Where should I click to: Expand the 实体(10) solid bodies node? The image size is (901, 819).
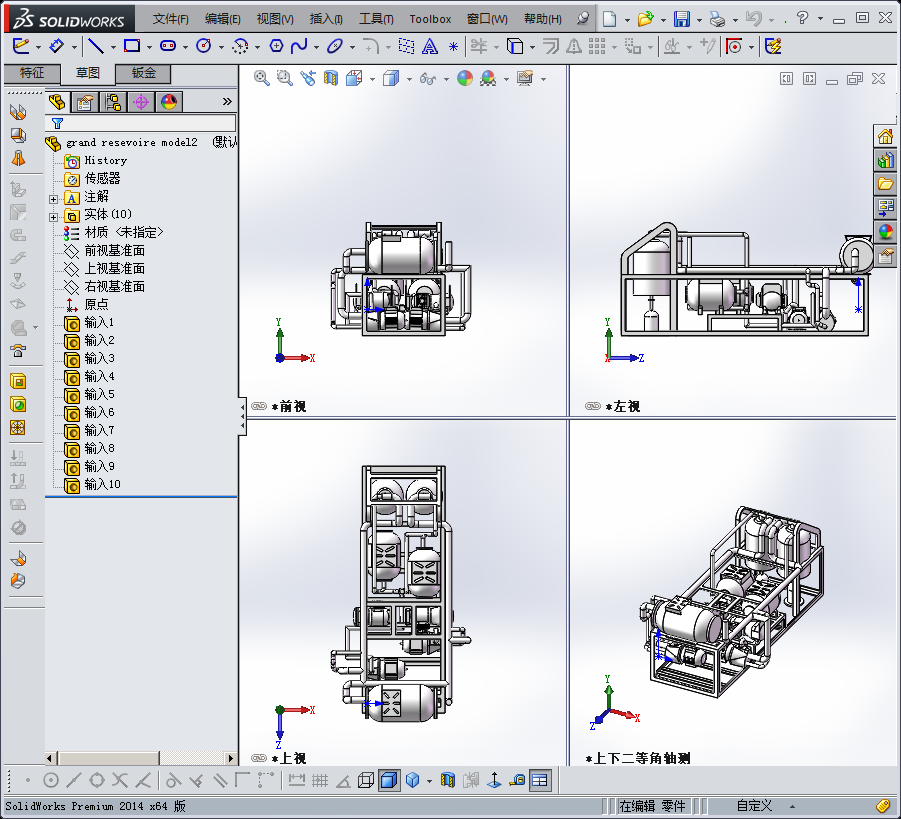(54, 215)
